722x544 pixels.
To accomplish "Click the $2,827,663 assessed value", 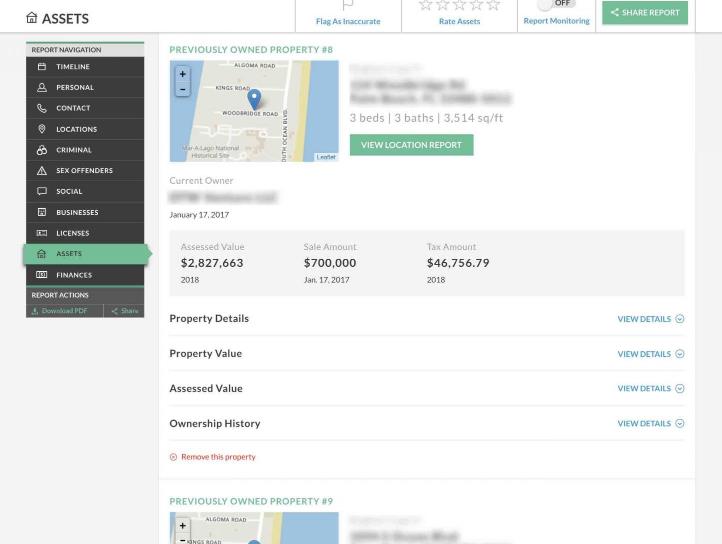I will click(x=212, y=263).
